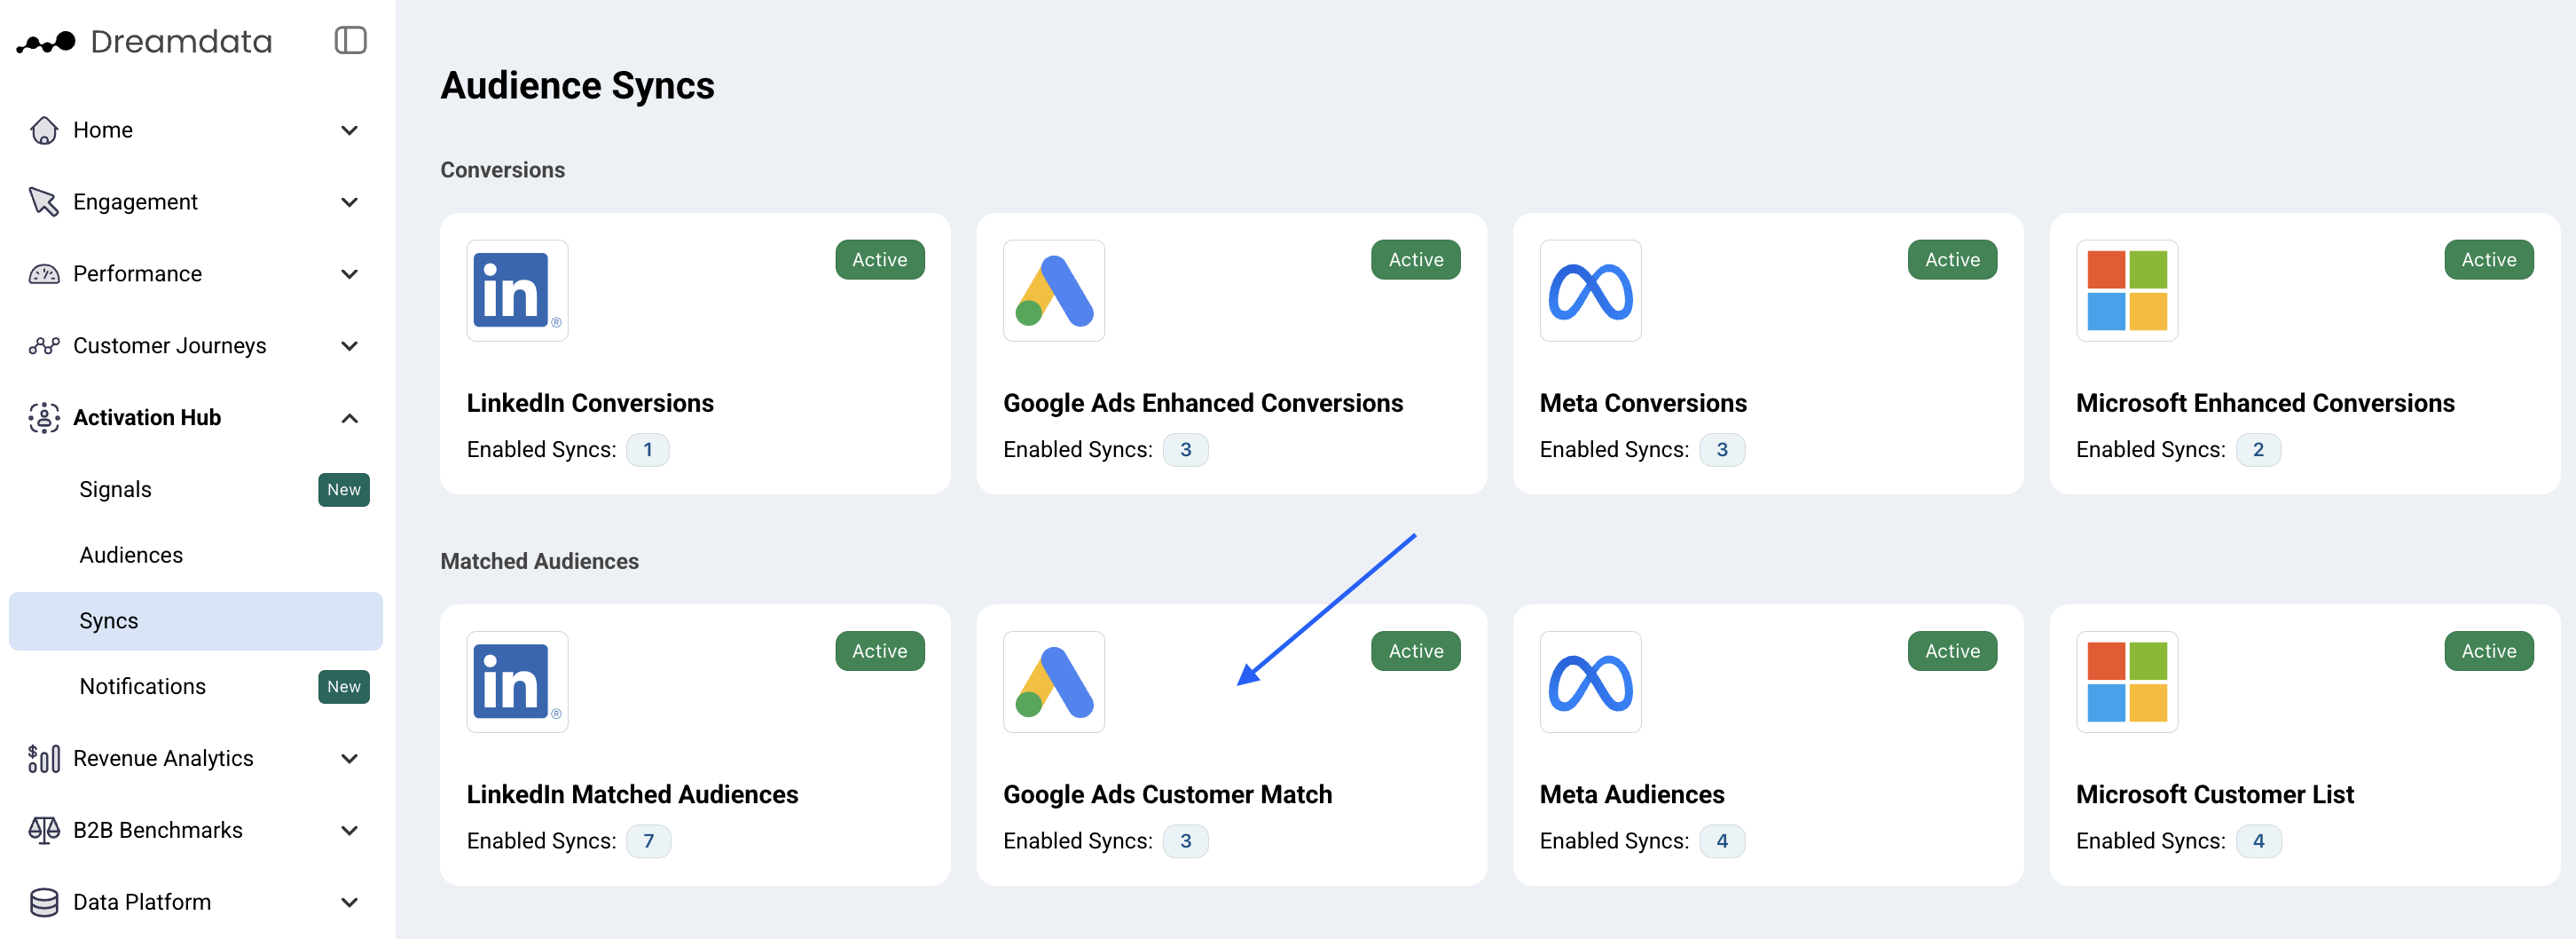Click the Microsoft Enhanced Conversions logo
This screenshot has width=2576, height=939.
tap(2127, 291)
